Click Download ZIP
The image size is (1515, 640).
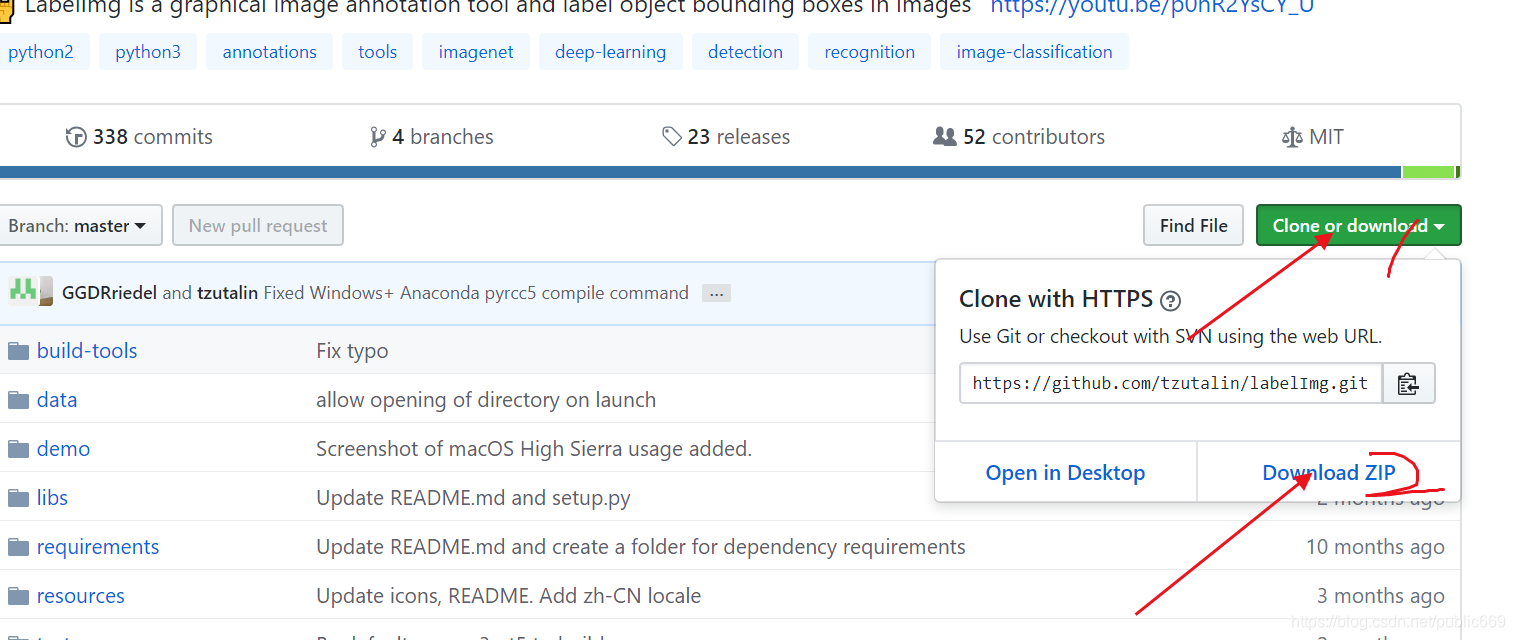click(x=1328, y=473)
